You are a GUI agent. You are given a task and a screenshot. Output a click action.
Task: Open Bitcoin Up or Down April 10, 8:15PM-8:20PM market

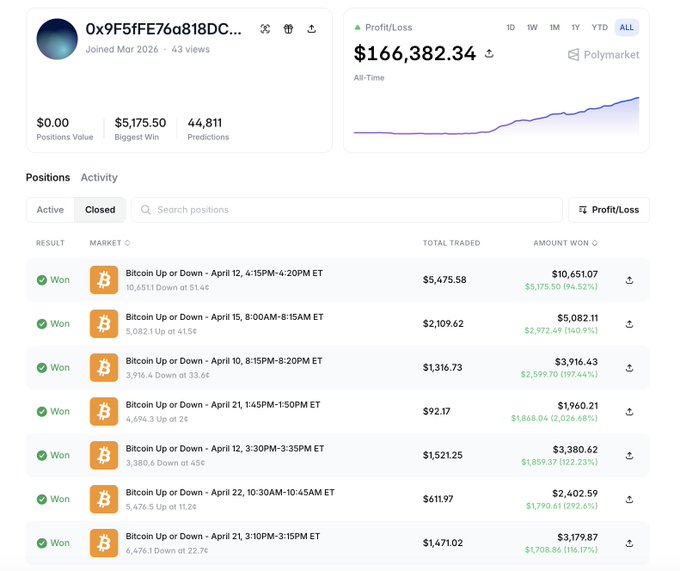(224, 361)
